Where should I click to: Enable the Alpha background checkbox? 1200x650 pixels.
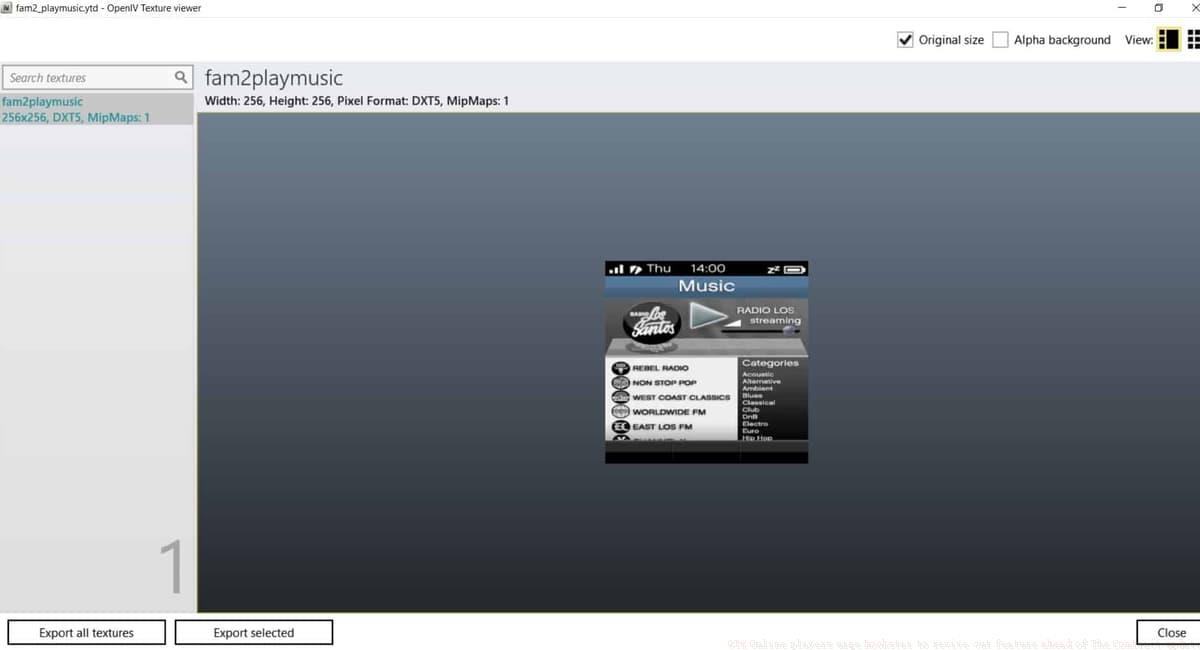[x=1000, y=40]
